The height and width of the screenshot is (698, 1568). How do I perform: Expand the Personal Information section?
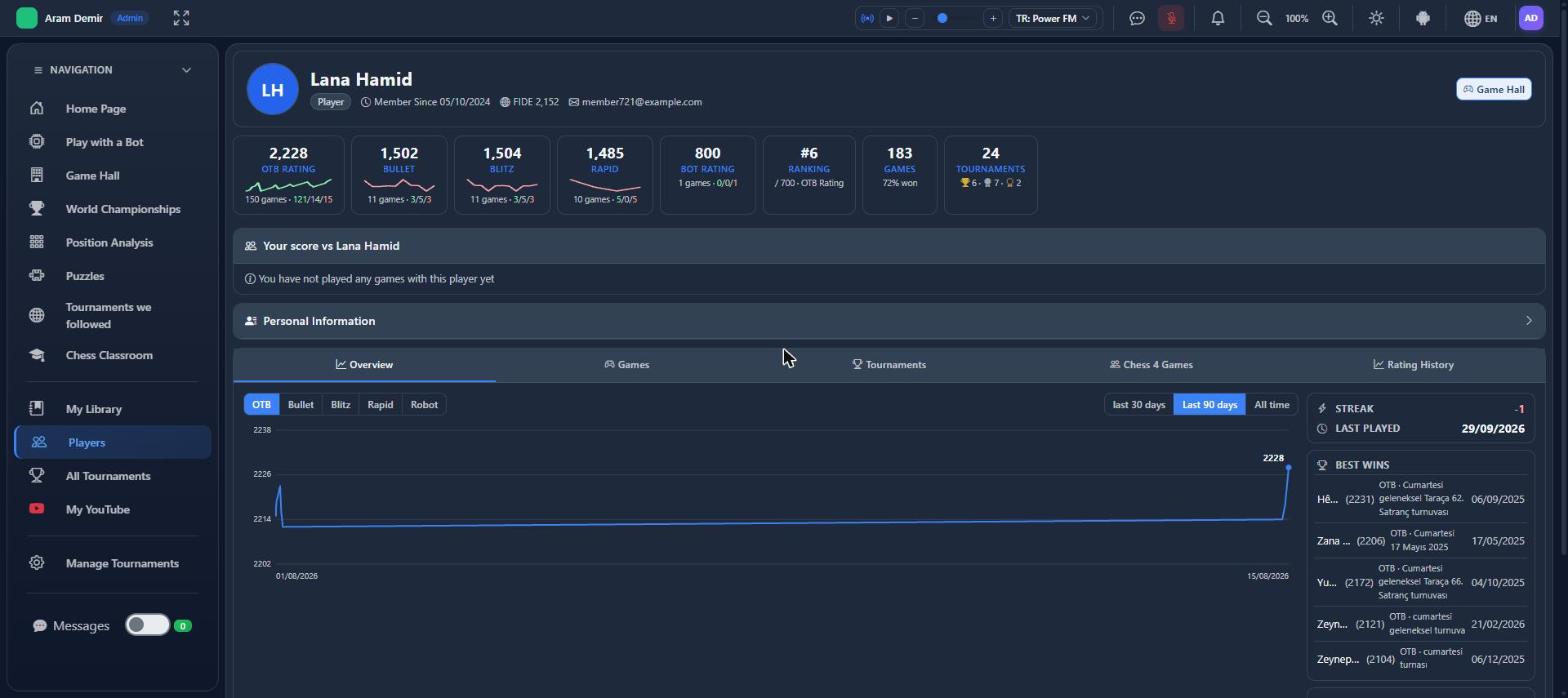click(889, 321)
